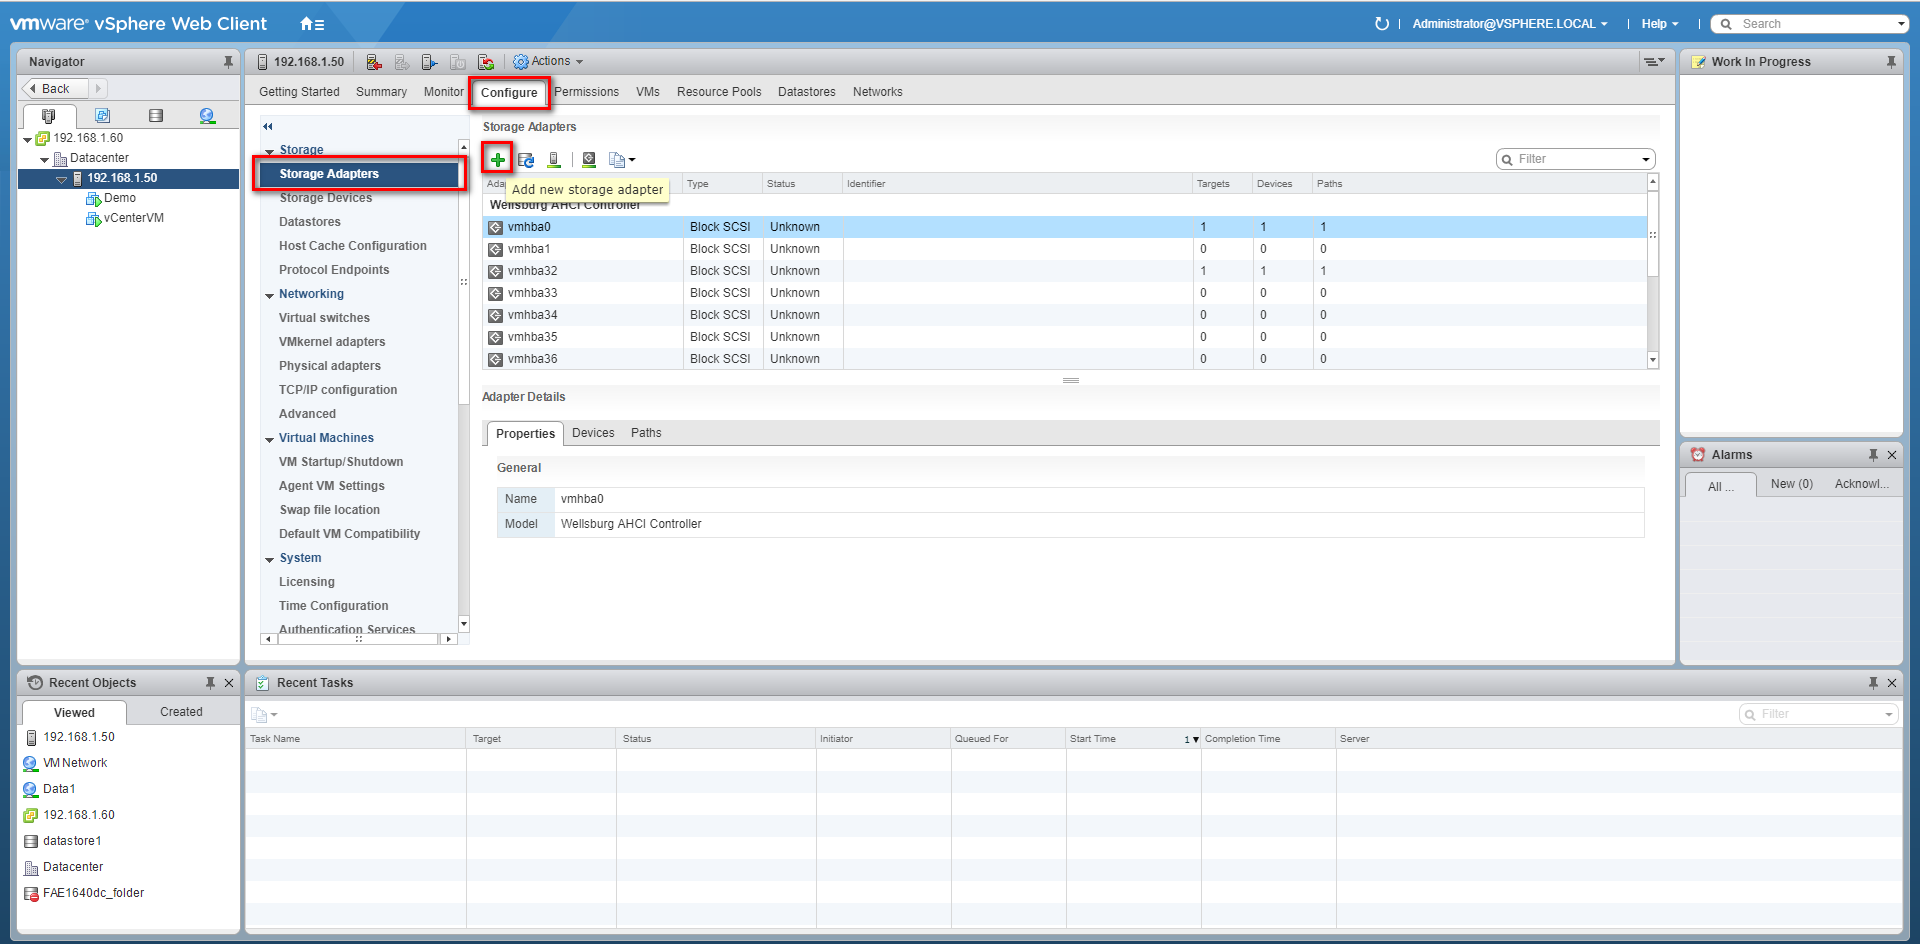Select Hosts and Clusters navigator tab icon
The width and height of the screenshot is (1920, 944).
[x=48, y=116]
